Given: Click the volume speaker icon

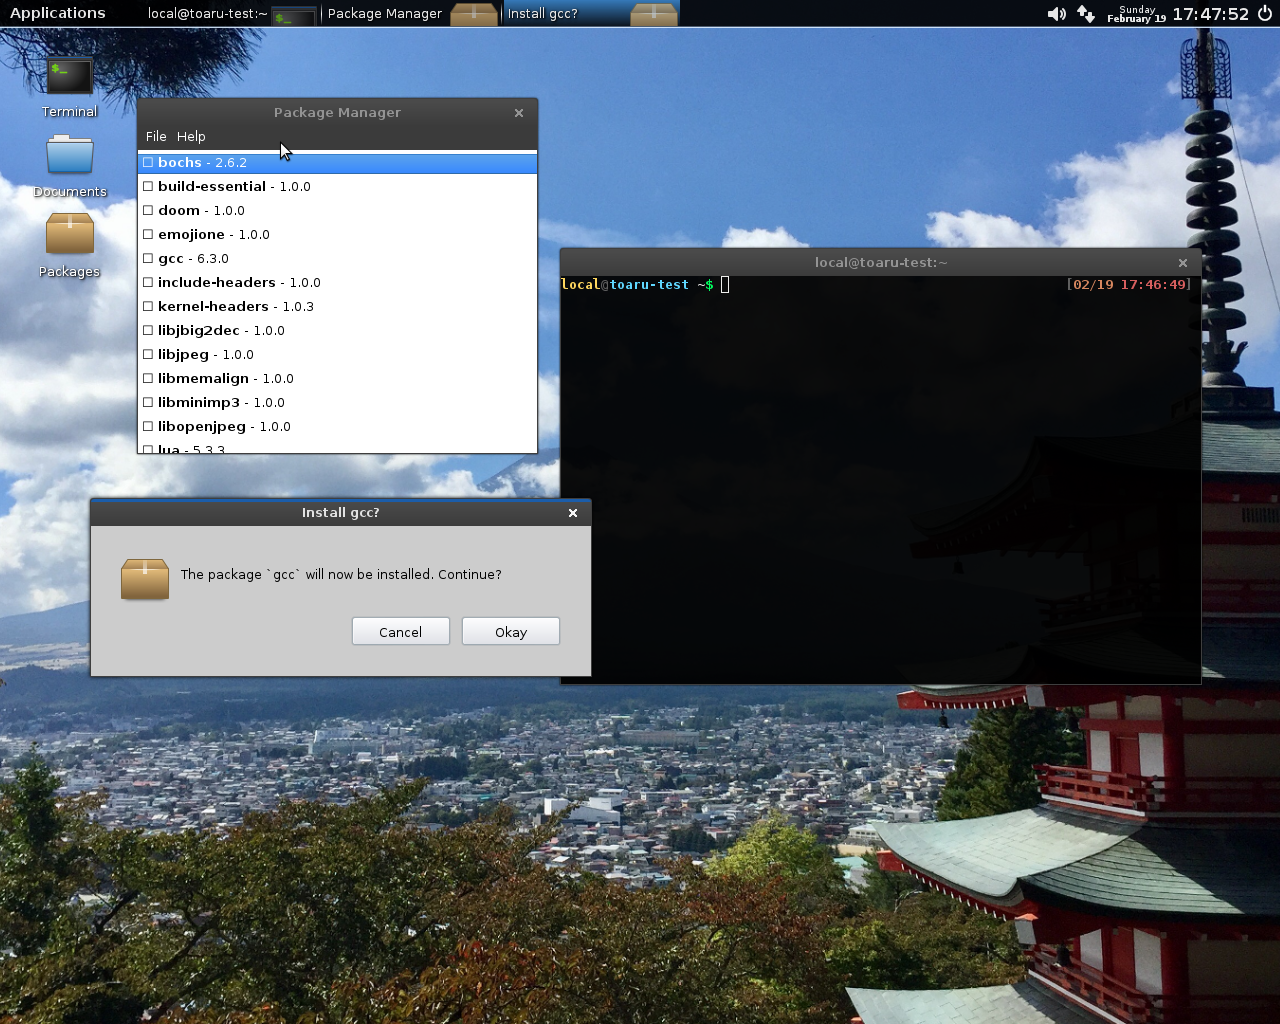Looking at the screenshot, I should click(x=1056, y=14).
